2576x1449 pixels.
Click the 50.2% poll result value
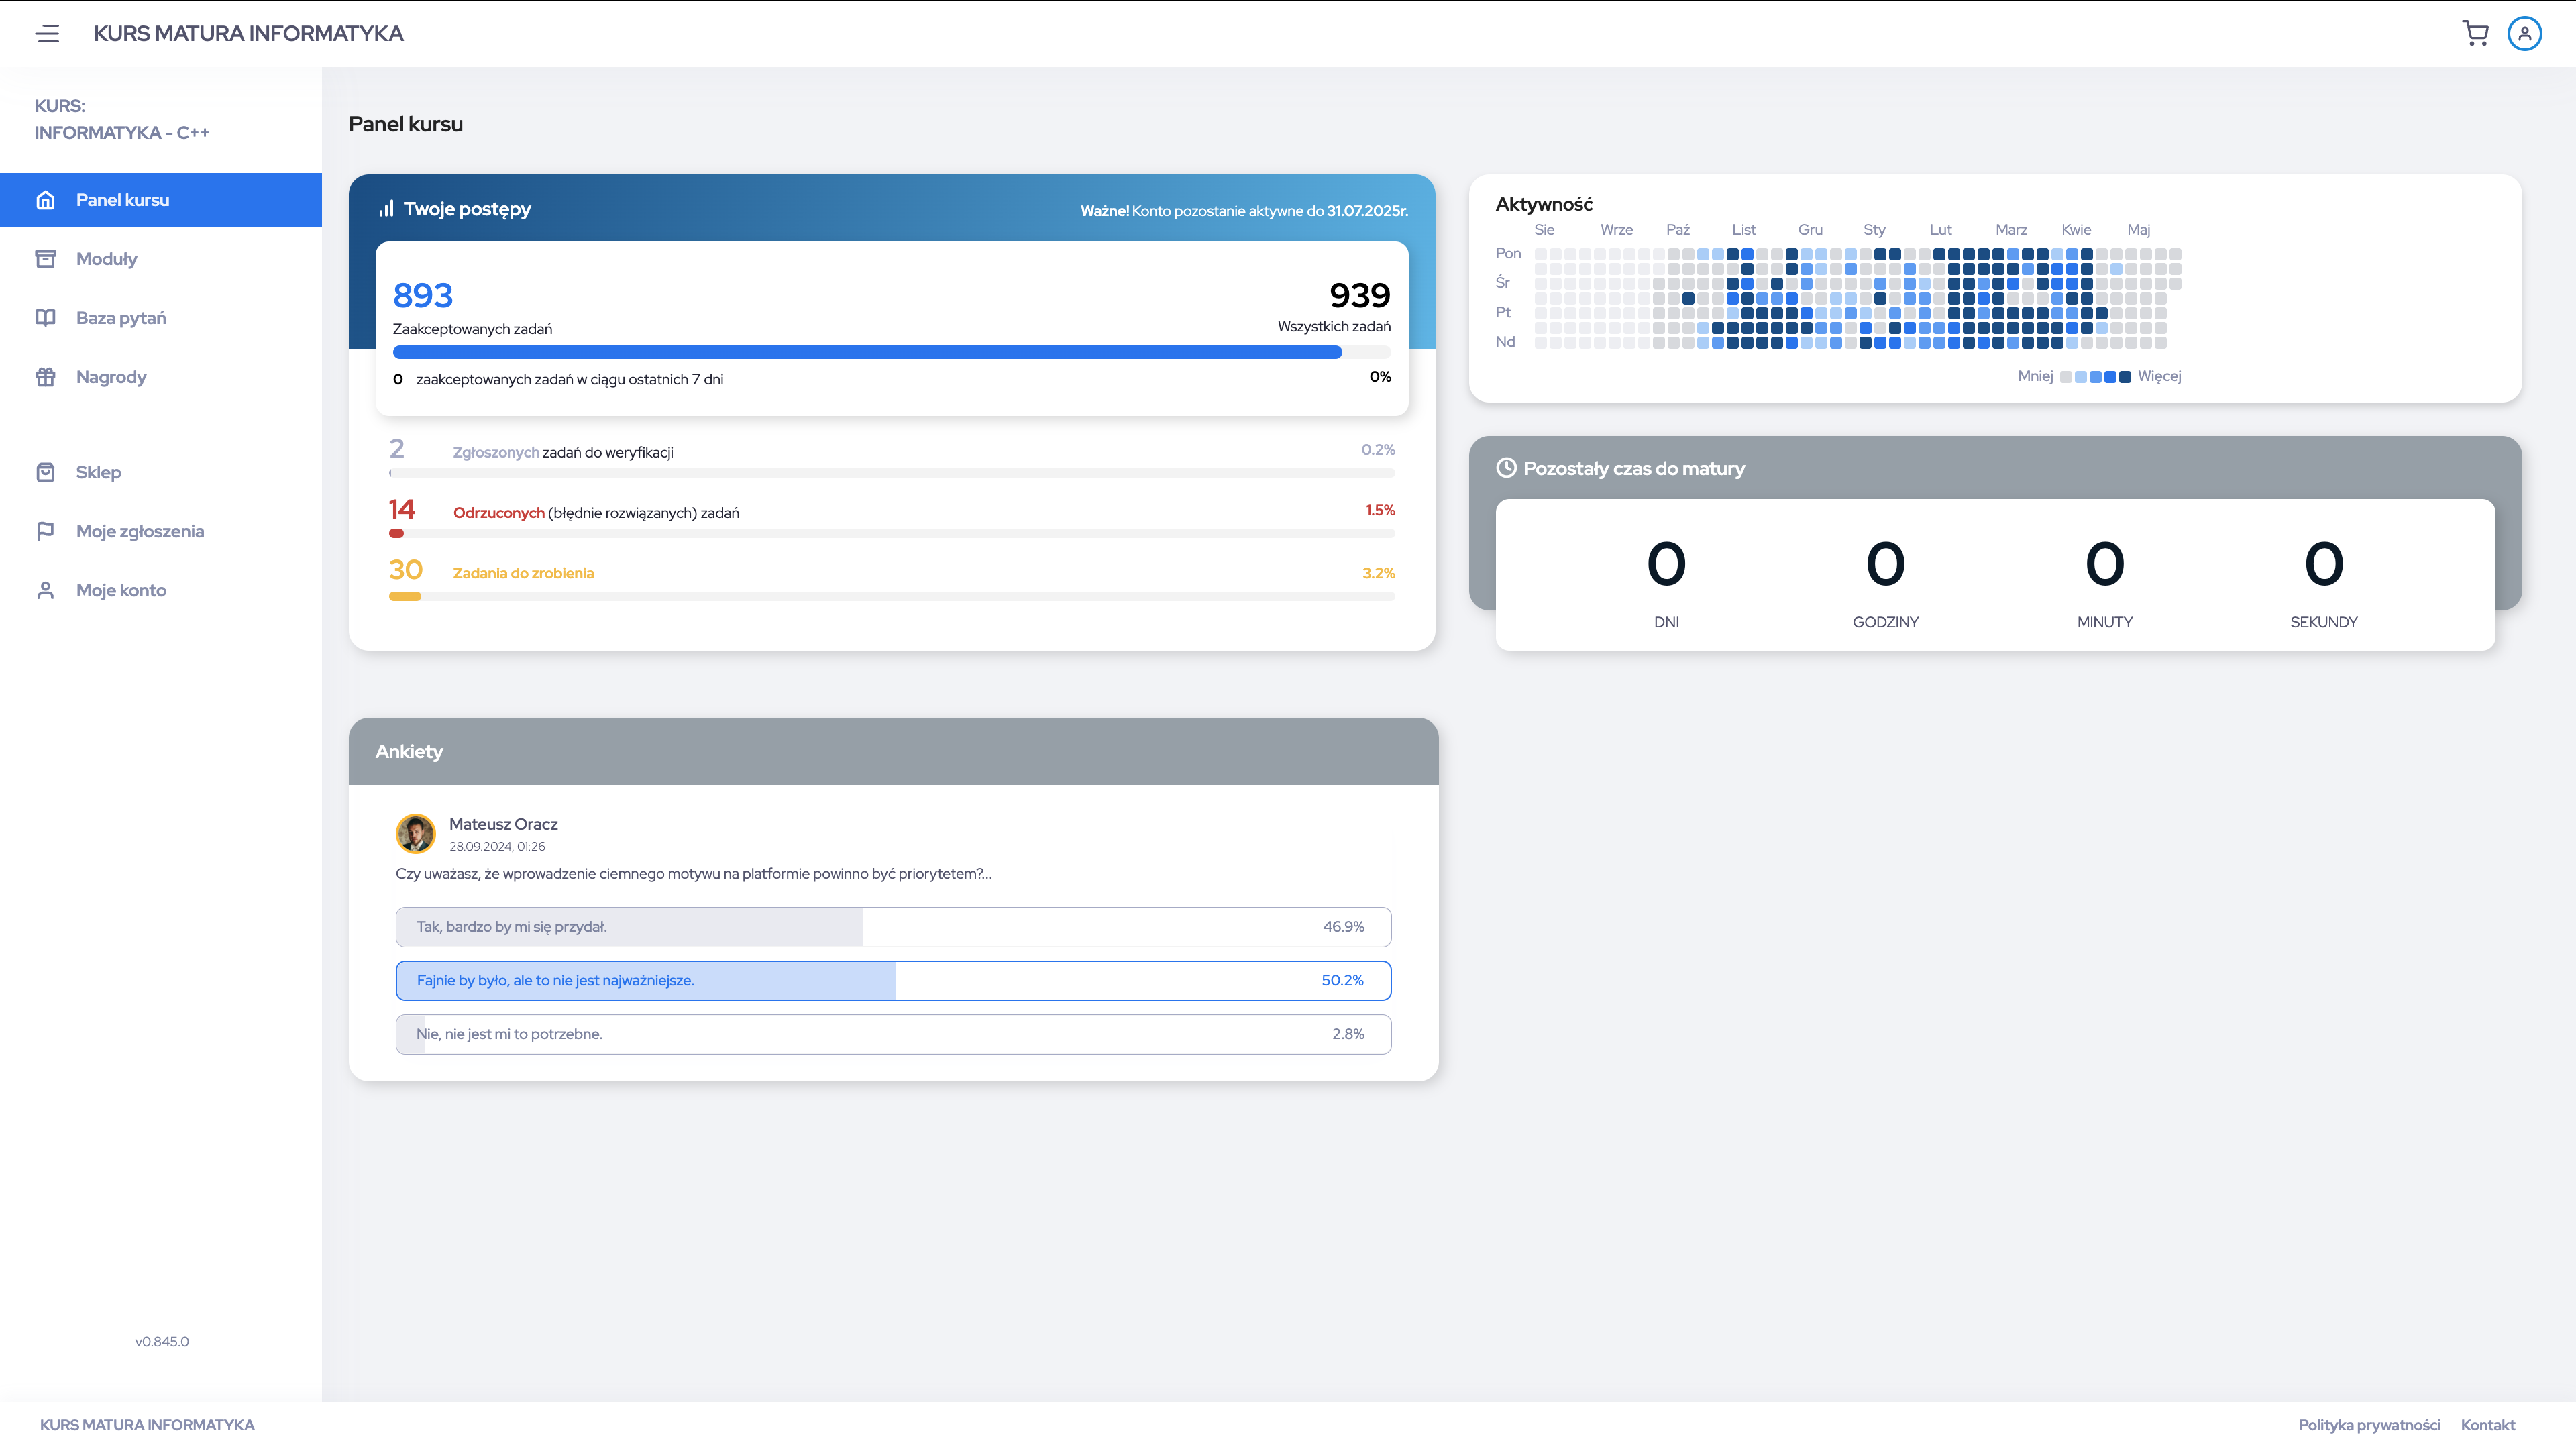pyautogui.click(x=1342, y=981)
